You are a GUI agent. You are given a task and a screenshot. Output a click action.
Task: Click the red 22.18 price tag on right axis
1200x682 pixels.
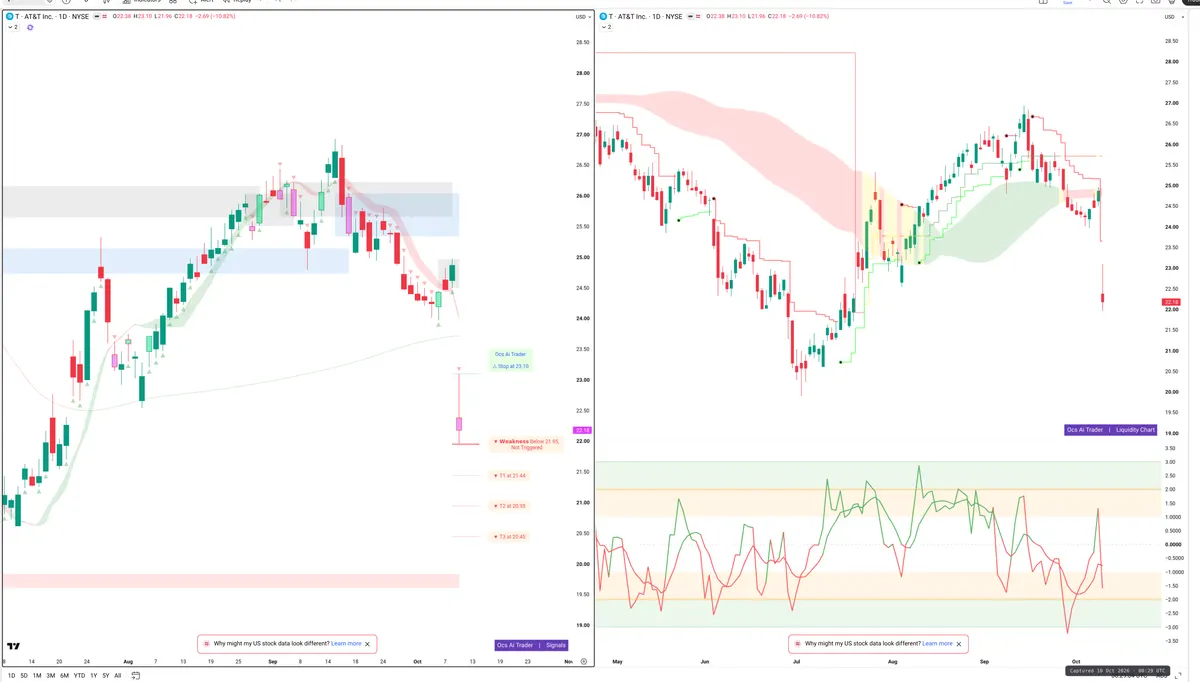(1171, 302)
